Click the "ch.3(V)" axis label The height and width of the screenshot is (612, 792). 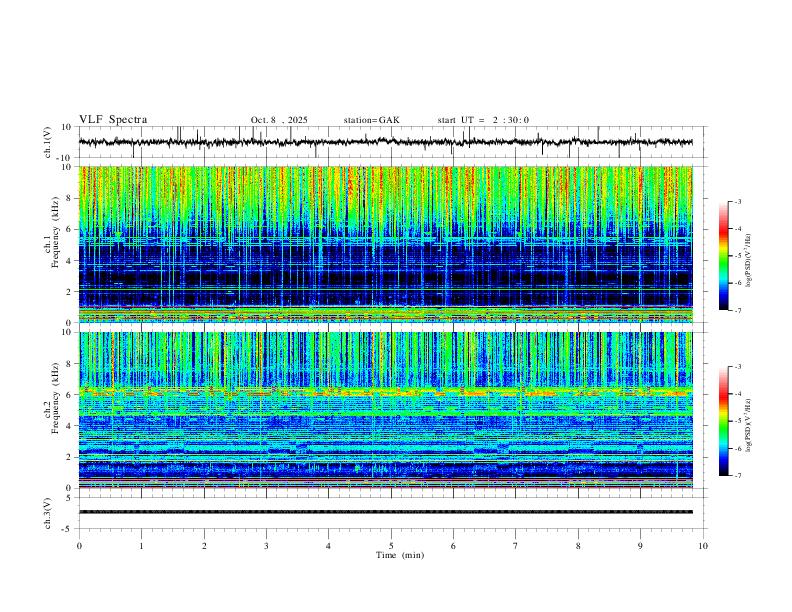[48, 513]
